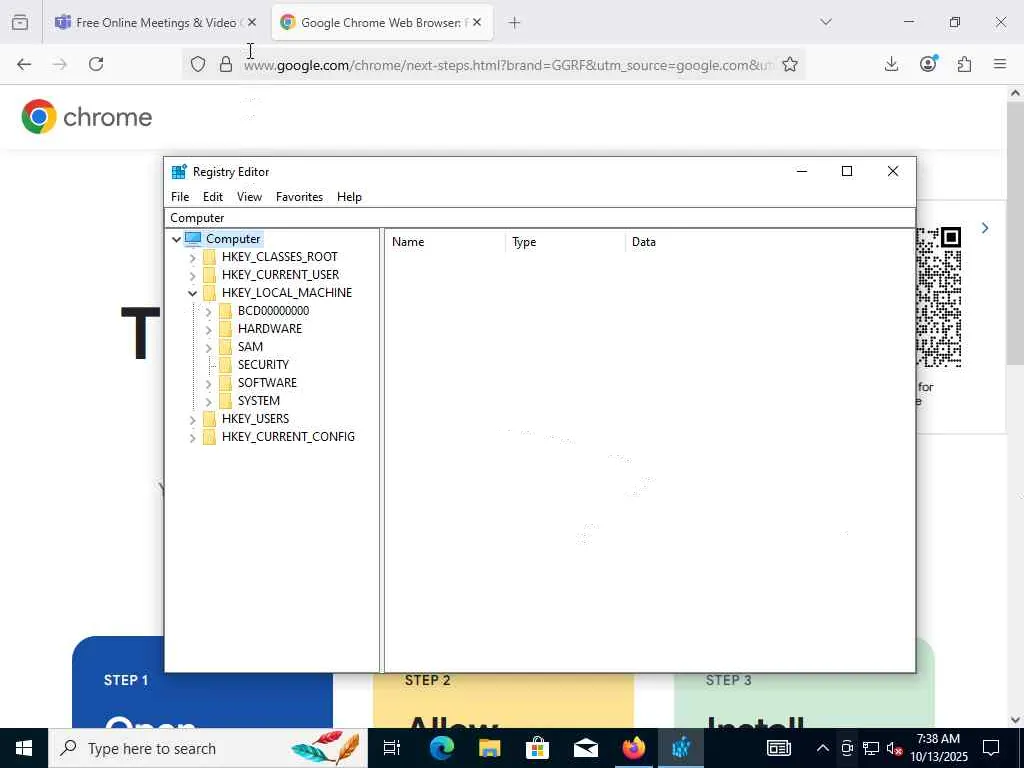This screenshot has width=1024, height=768.
Task: Open a new Firefox tab
Action: [515, 22]
